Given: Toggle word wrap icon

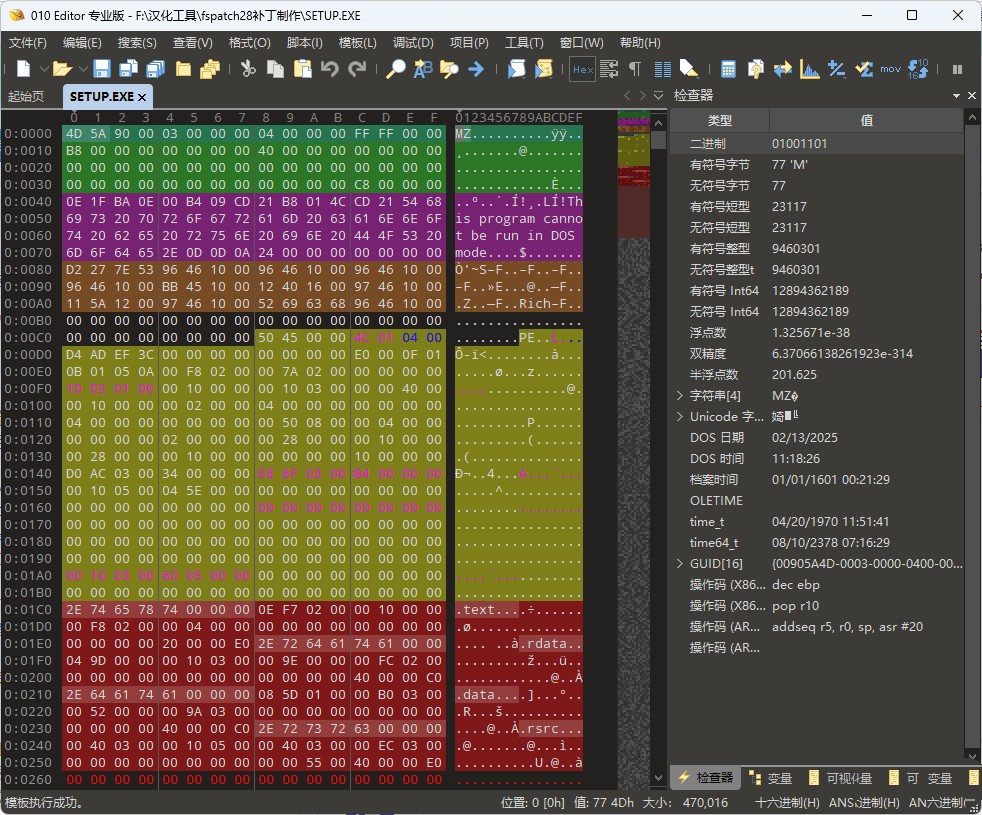Looking at the screenshot, I should [609, 68].
